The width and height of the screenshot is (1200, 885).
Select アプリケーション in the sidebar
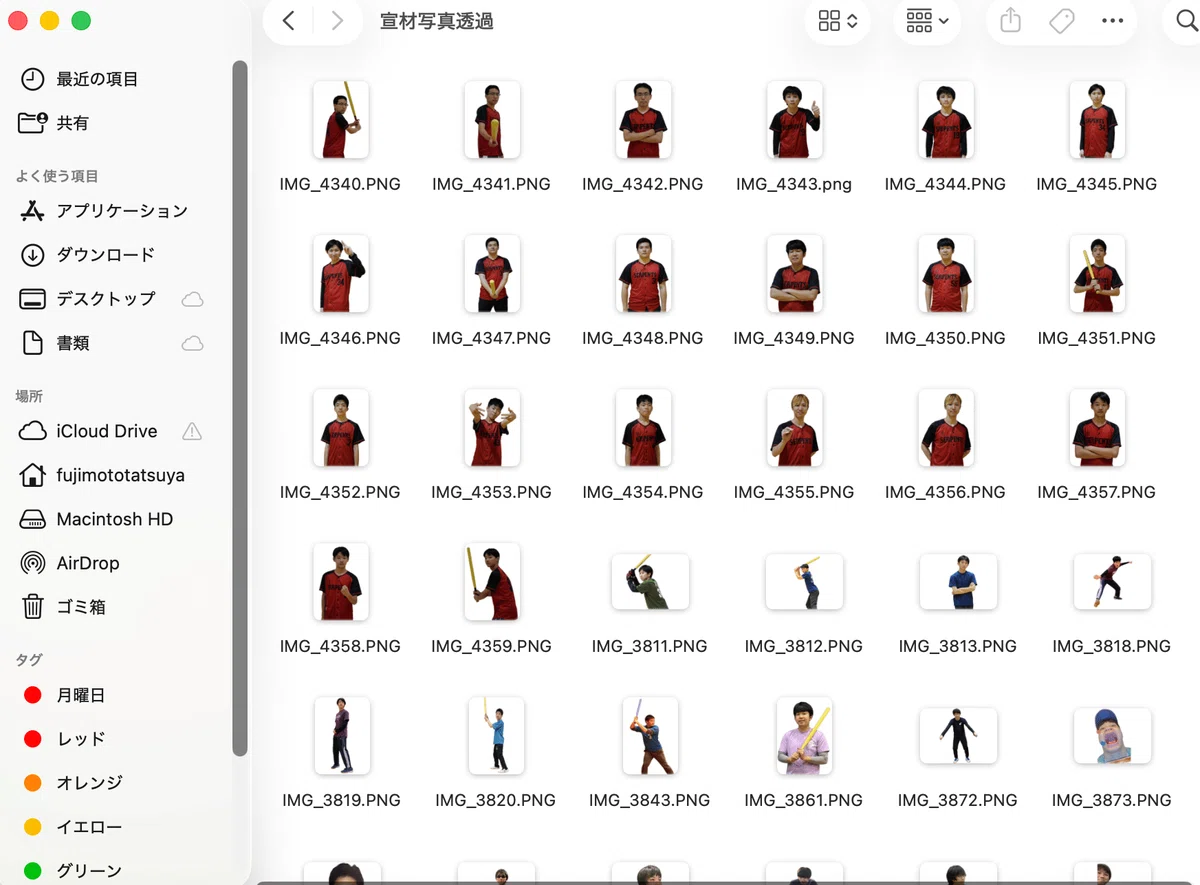click(122, 211)
